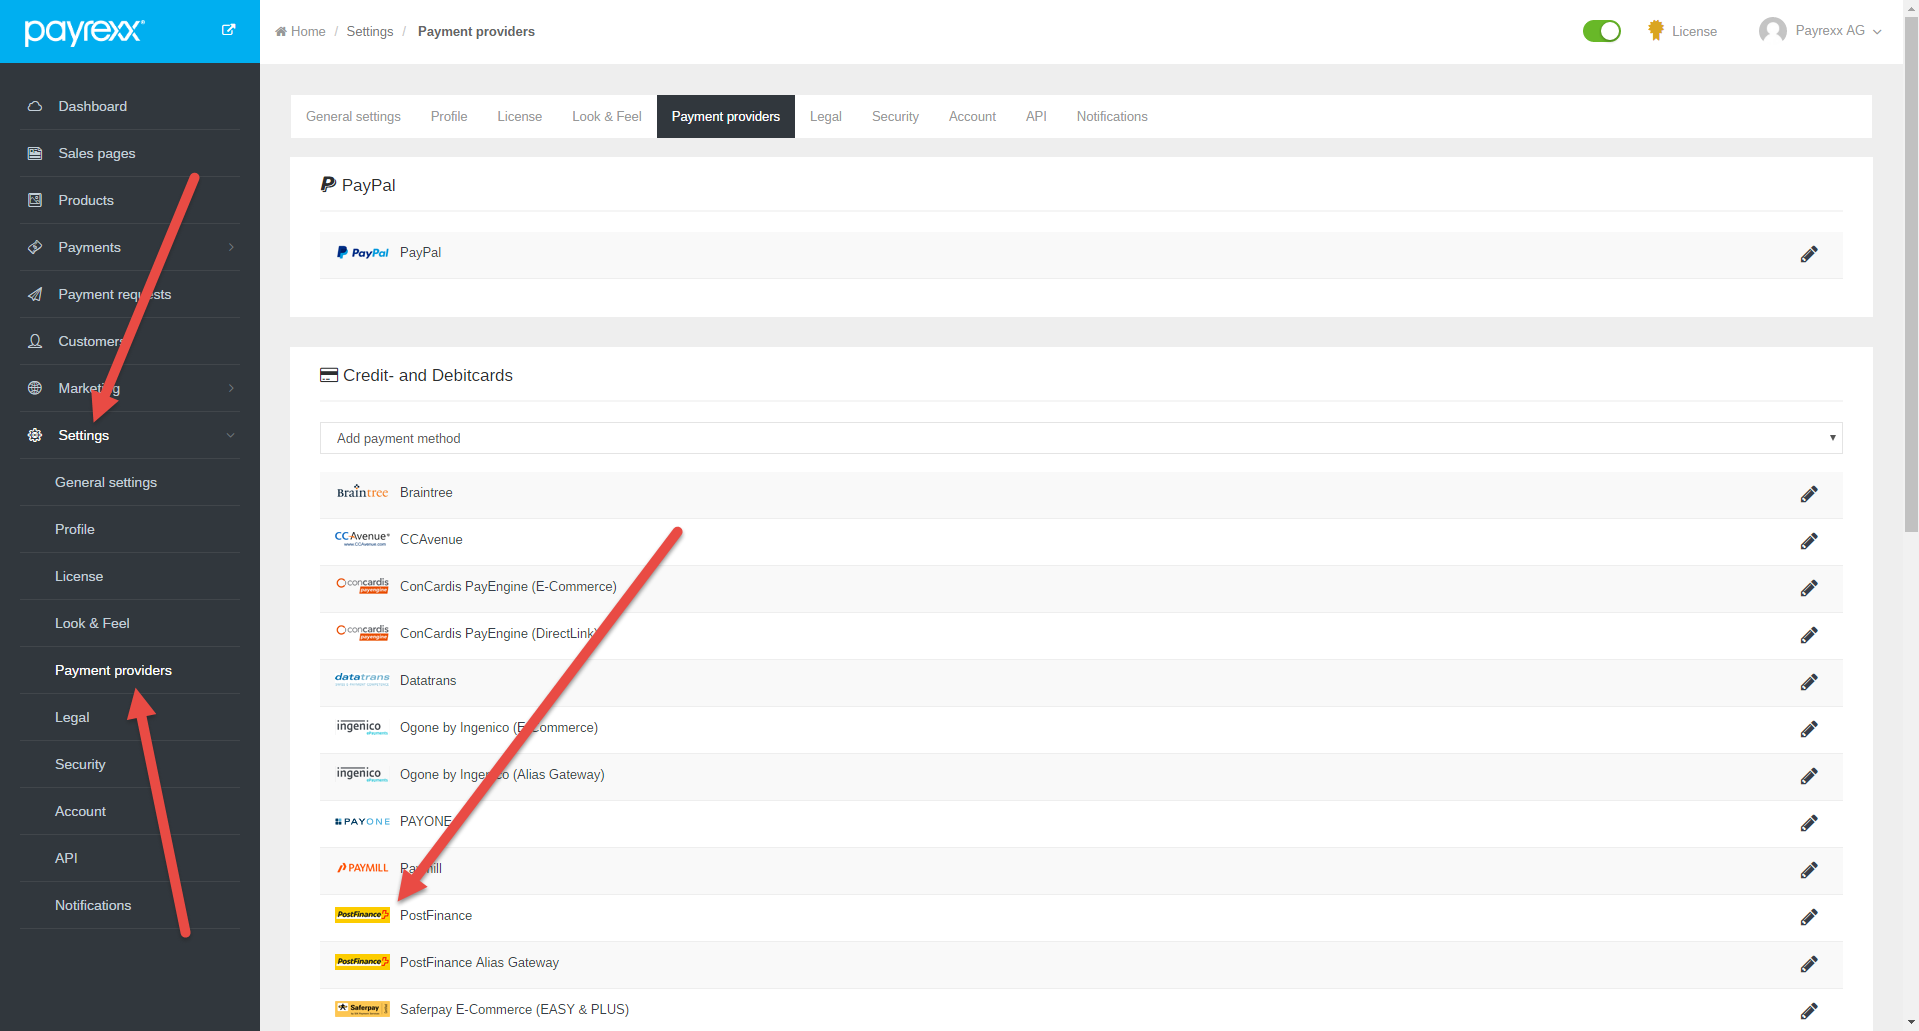1919x1031 pixels.
Task: Click the Customers person icon
Action: [35, 341]
